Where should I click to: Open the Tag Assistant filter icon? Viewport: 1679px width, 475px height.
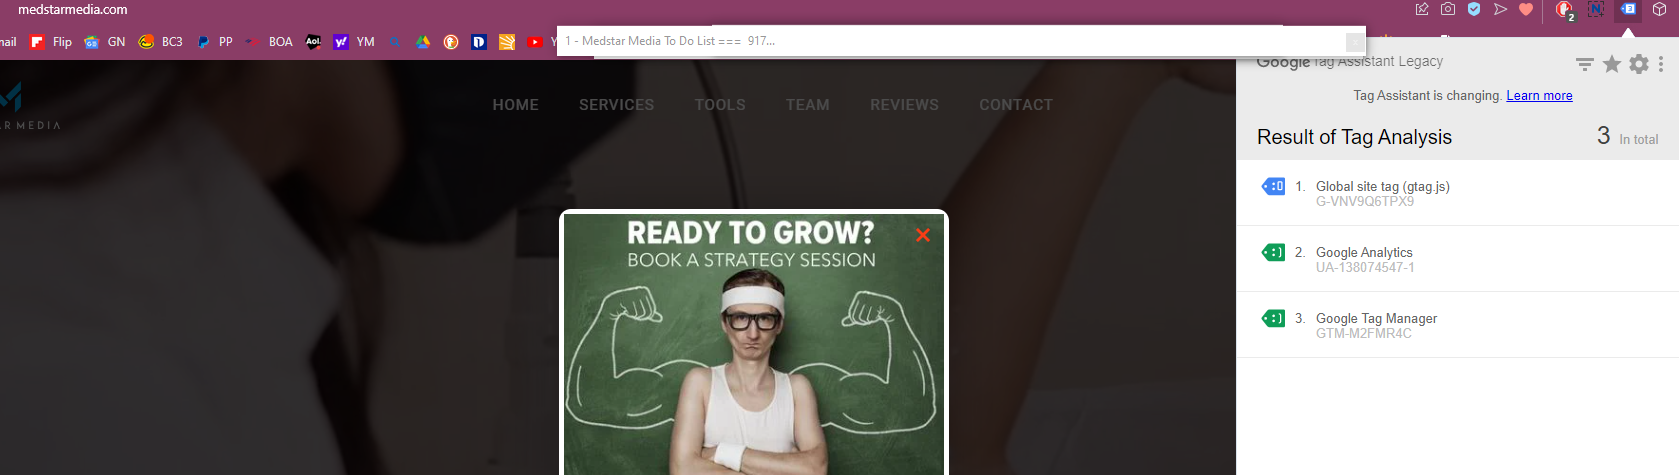click(x=1585, y=64)
